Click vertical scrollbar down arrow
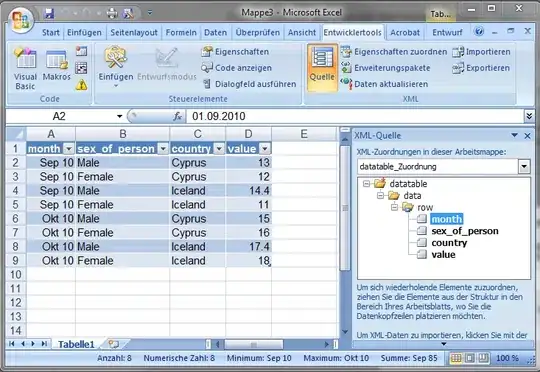Viewport: 540px width, 372px height. pos(345,332)
